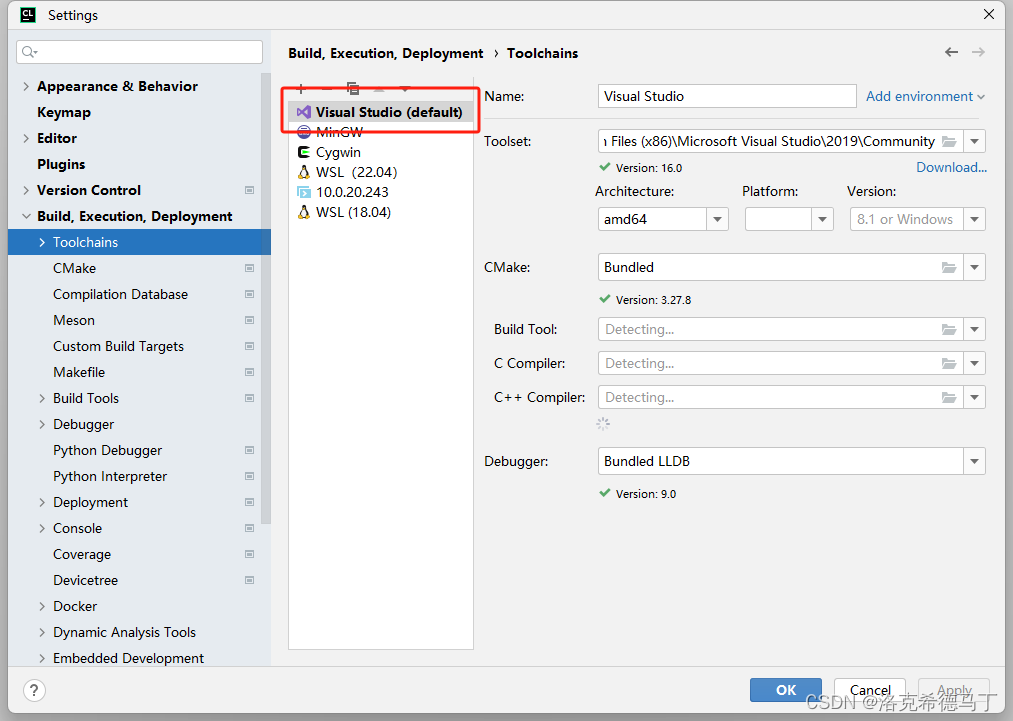Expand Toolchains tree node
The height and width of the screenshot is (721, 1013).
click(42, 242)
